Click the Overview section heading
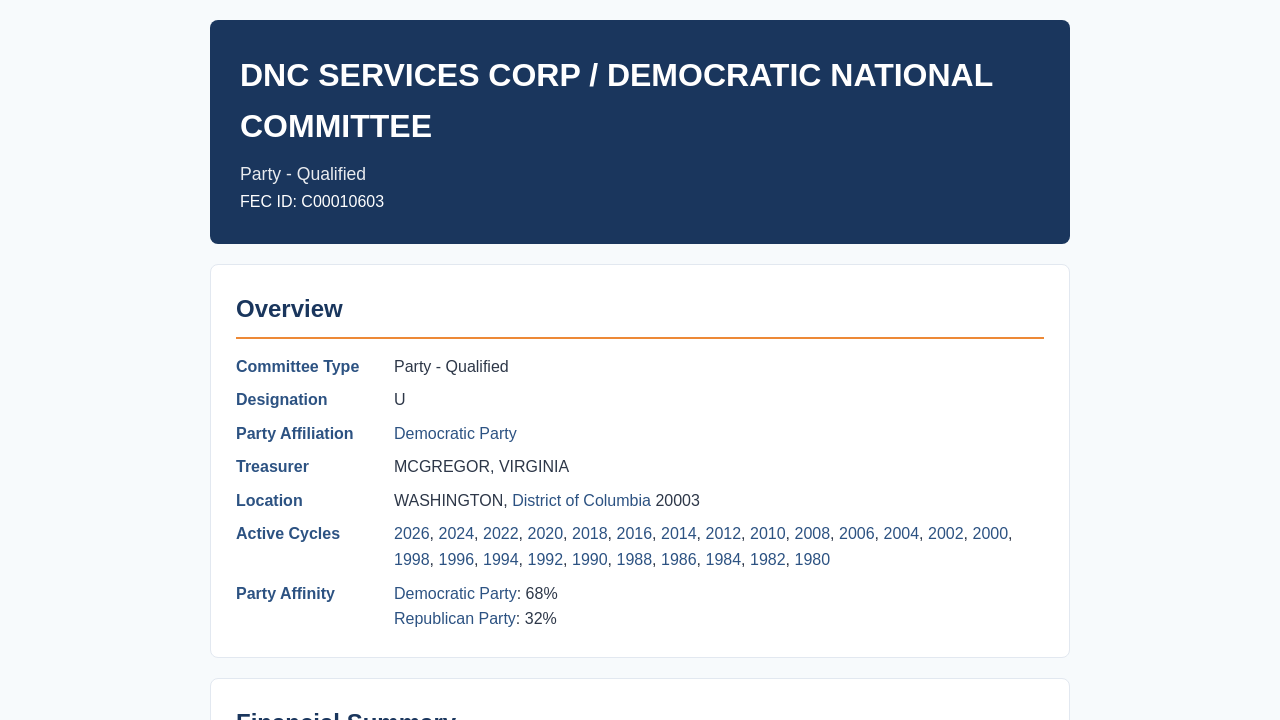1280x720 pixels. pos(289,309)
